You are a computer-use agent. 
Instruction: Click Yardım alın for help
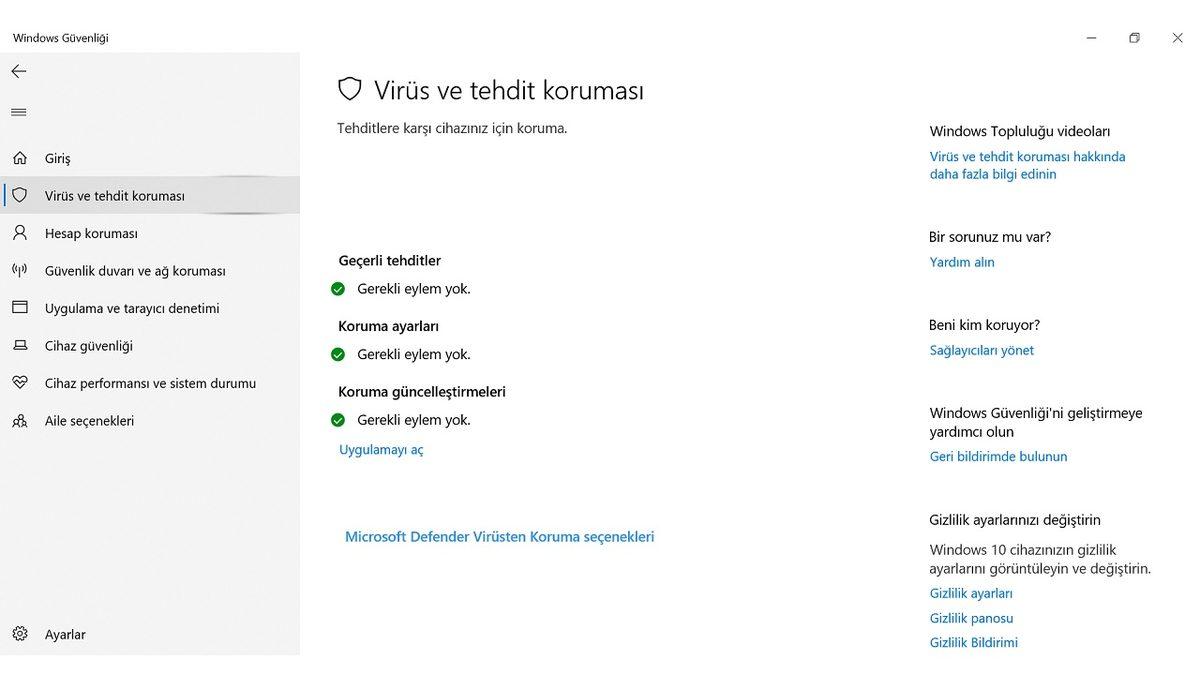coord(961,261)
